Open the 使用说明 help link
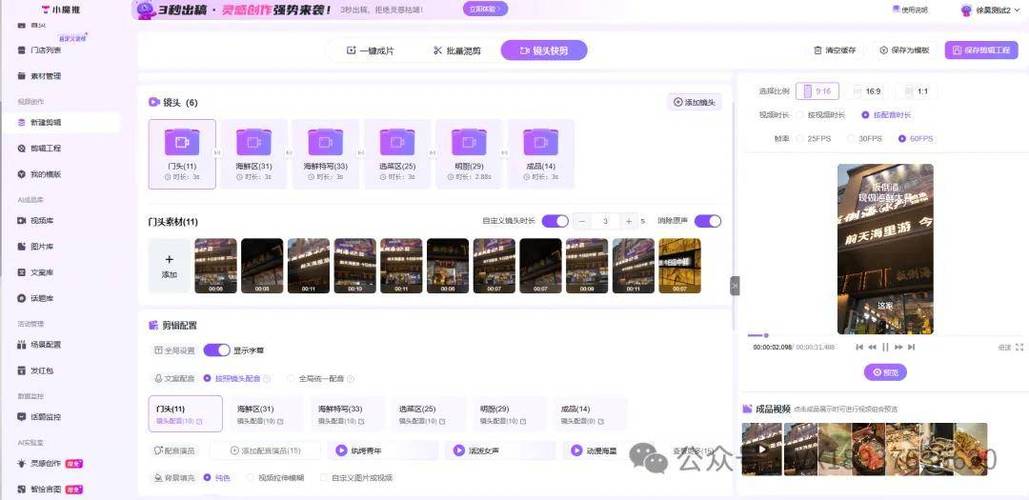The height and width of the screenshot is (500, 1029). point(910,10)
